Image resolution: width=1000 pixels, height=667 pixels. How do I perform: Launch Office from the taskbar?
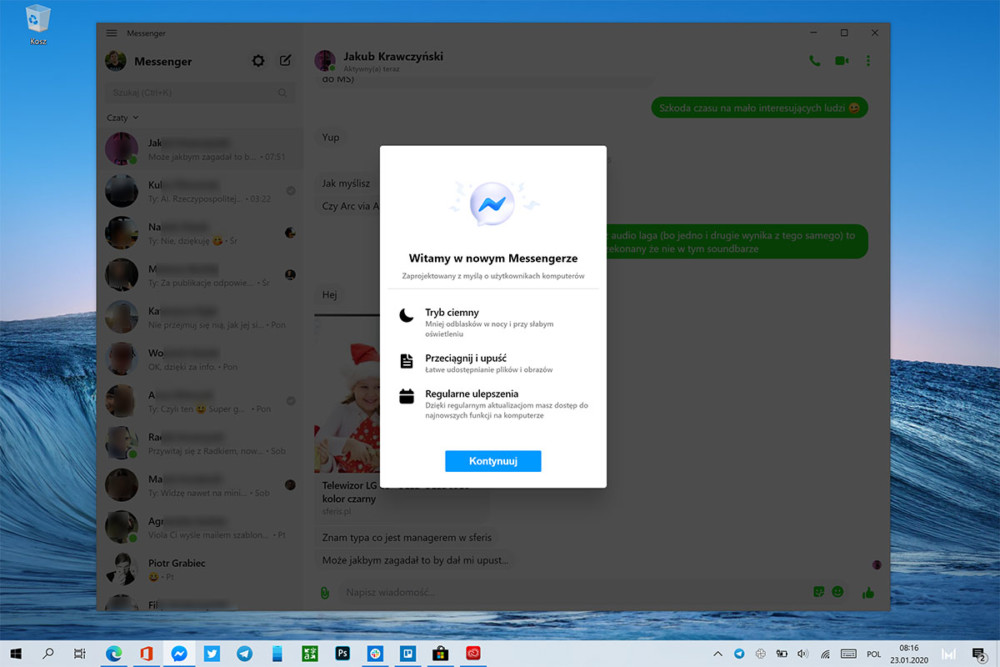147,654
